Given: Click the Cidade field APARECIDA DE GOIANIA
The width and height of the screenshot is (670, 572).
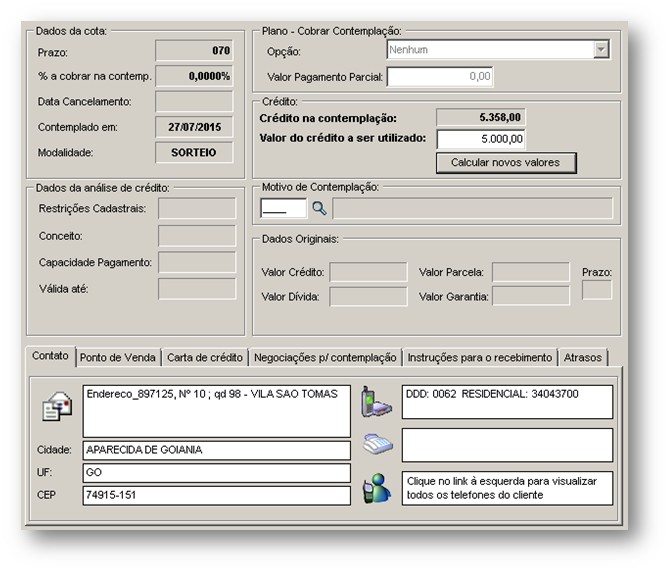Looking at the screenshot, I should pyautogui.click(x=217, y=450).
